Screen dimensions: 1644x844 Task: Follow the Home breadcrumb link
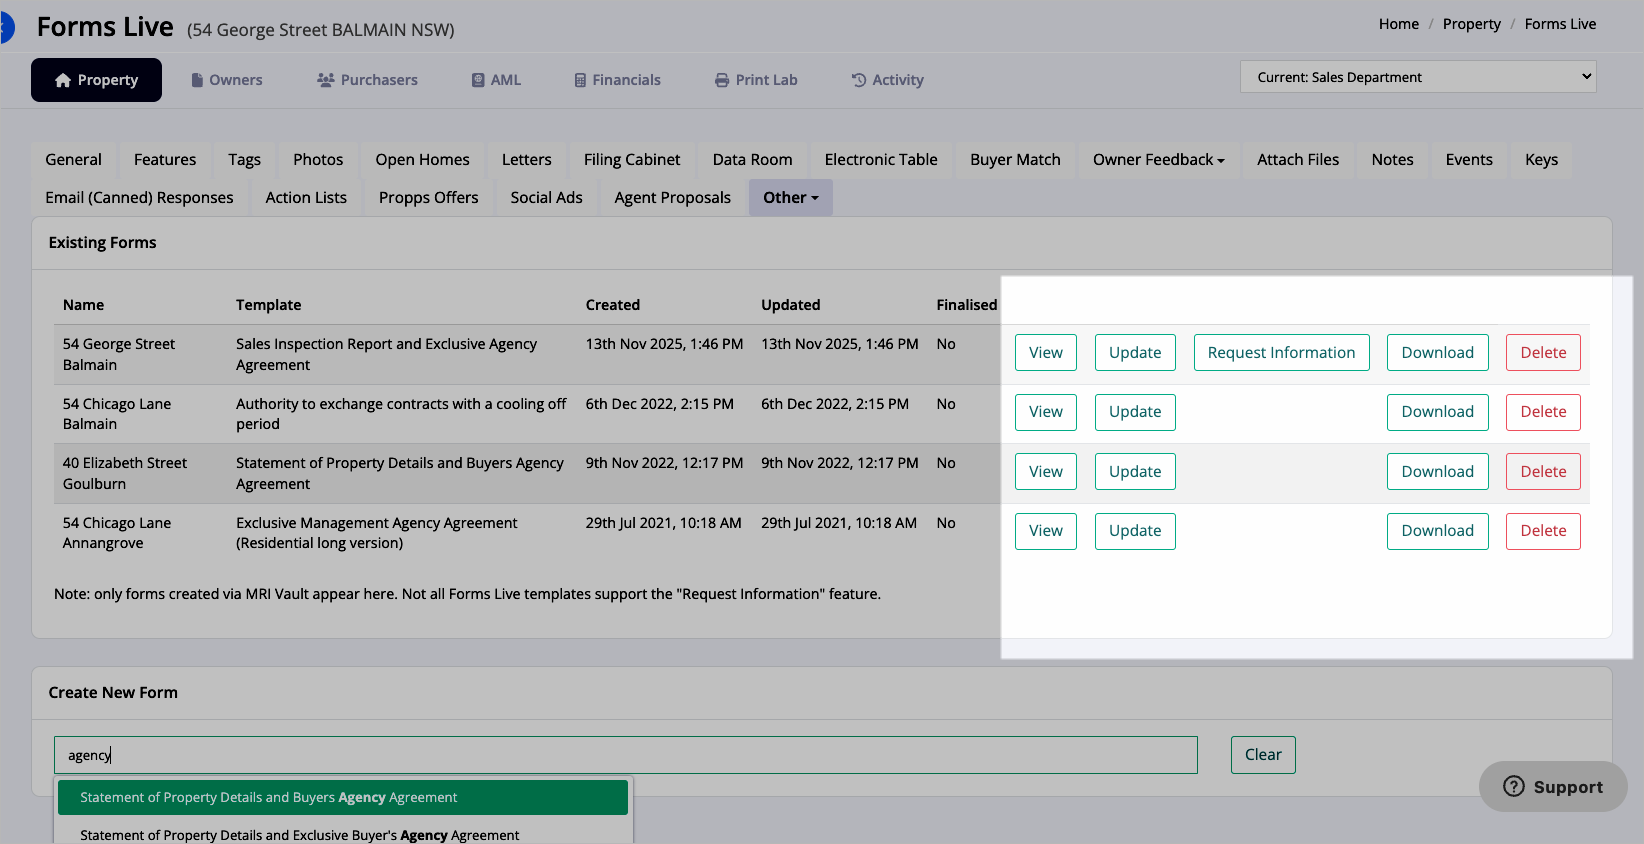(1398, 24)
